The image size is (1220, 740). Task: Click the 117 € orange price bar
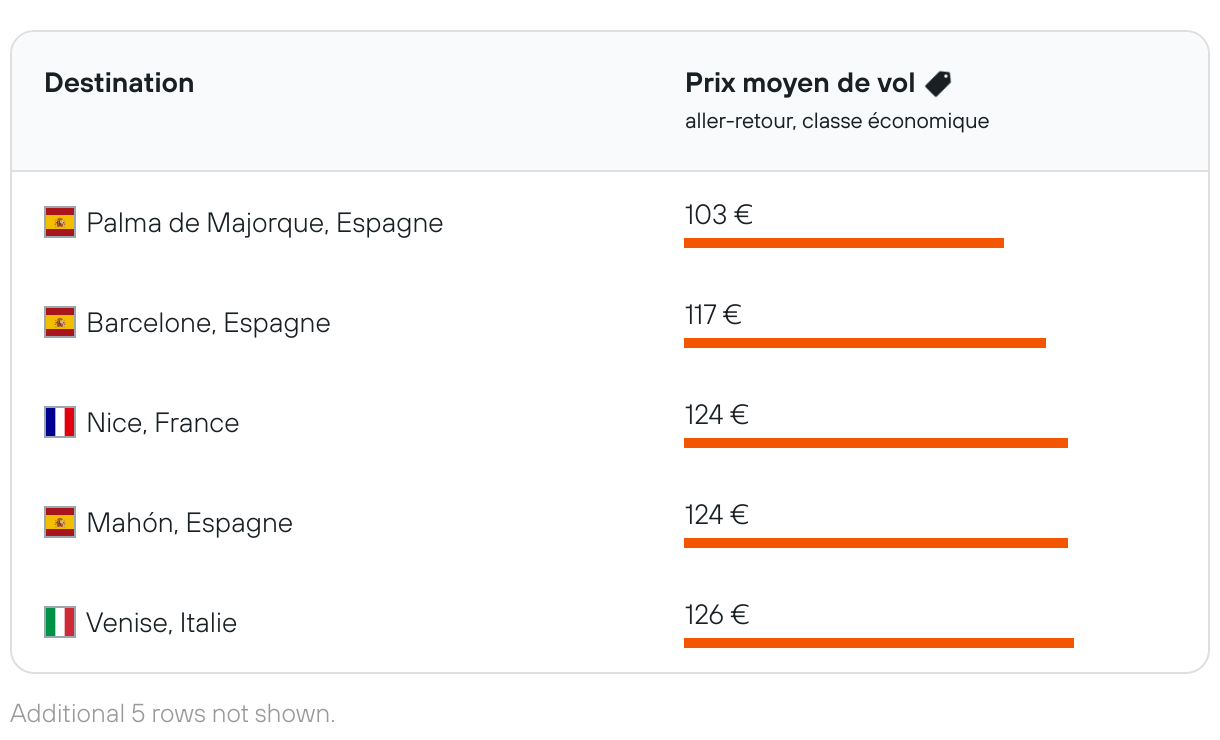click(864, 343)
